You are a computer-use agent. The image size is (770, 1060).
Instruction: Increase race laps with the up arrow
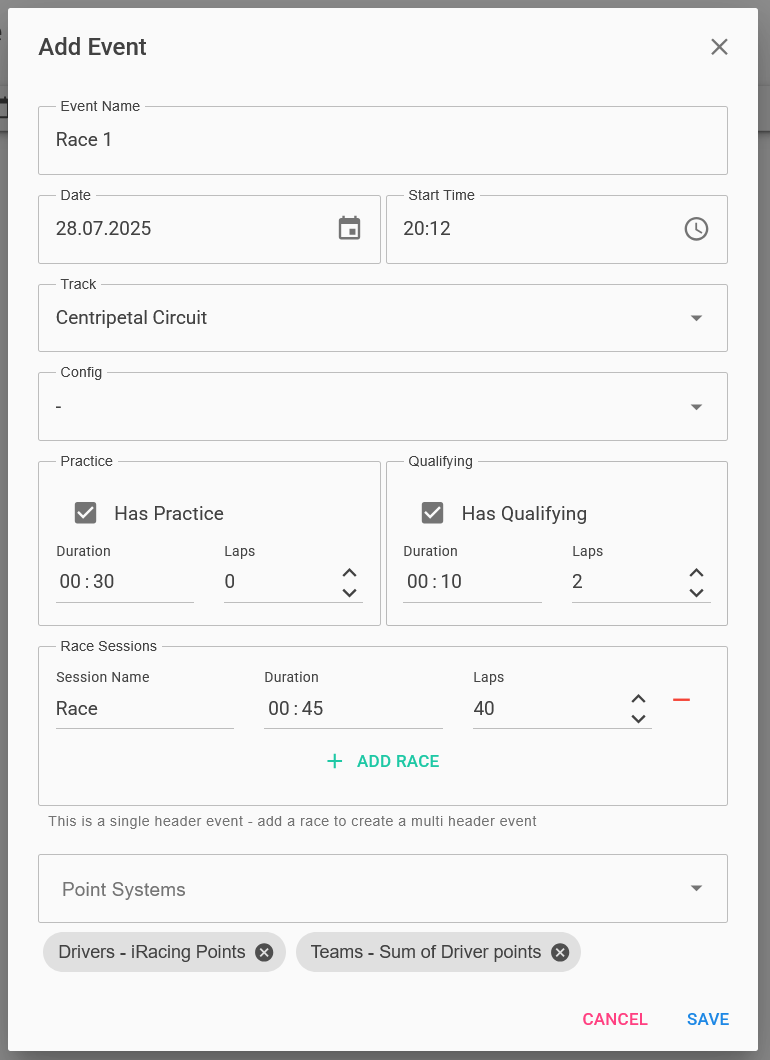point(638,699)
